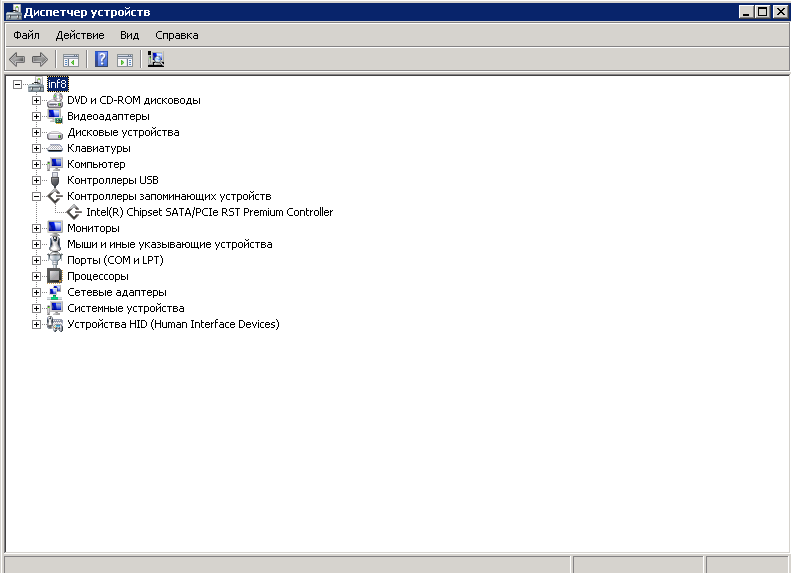Select the Видеоадаптеры label
Screen dimensions: 791x573
click(108, 117)
